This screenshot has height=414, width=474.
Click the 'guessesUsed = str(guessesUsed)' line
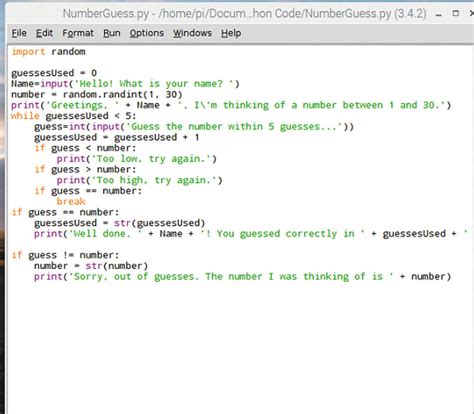[x=119, y=223]
